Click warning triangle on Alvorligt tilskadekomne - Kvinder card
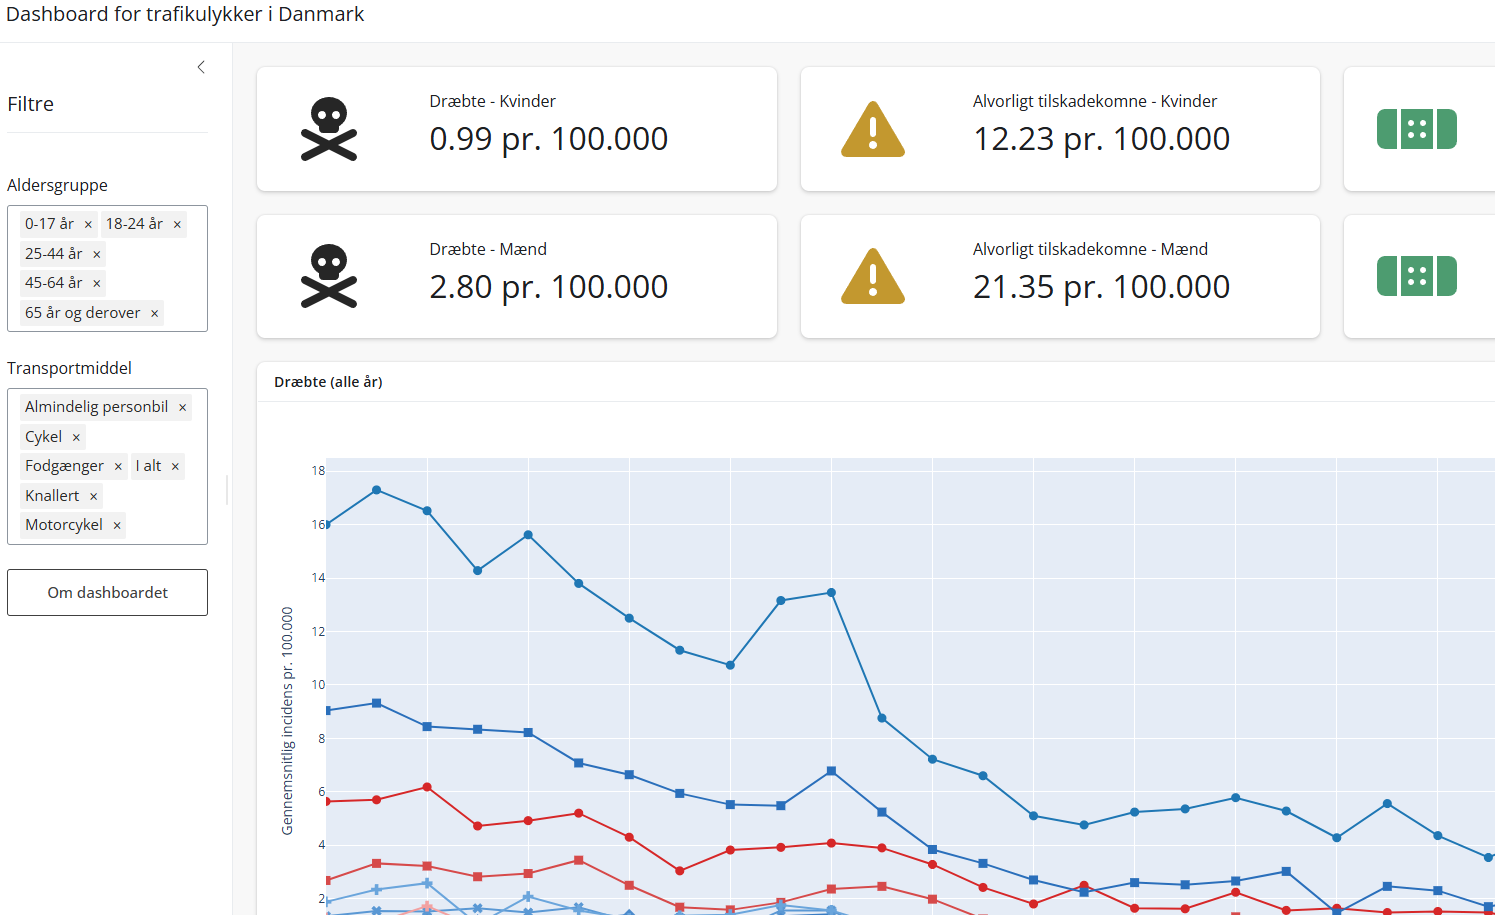 tap(872, 130)
